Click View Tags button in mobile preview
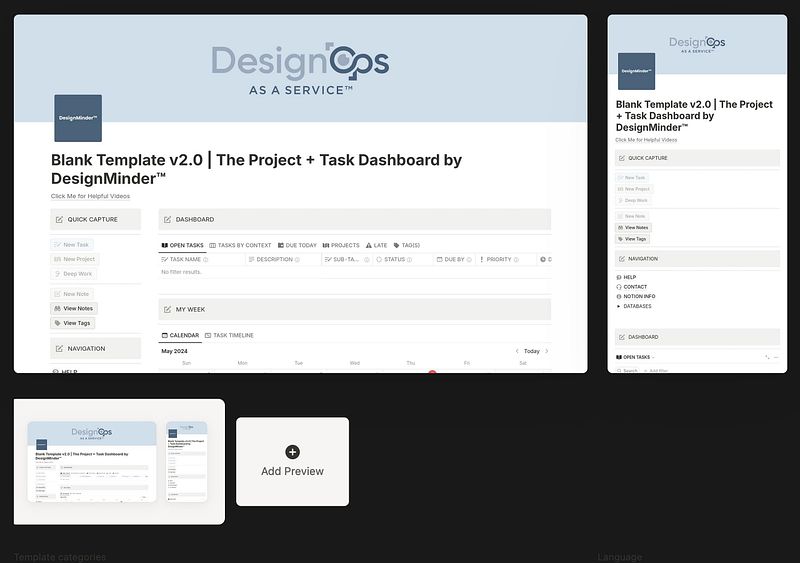Image resolution: width=800 pixels, height=563 pixels. pyautogui.click(x=632, y=239)
